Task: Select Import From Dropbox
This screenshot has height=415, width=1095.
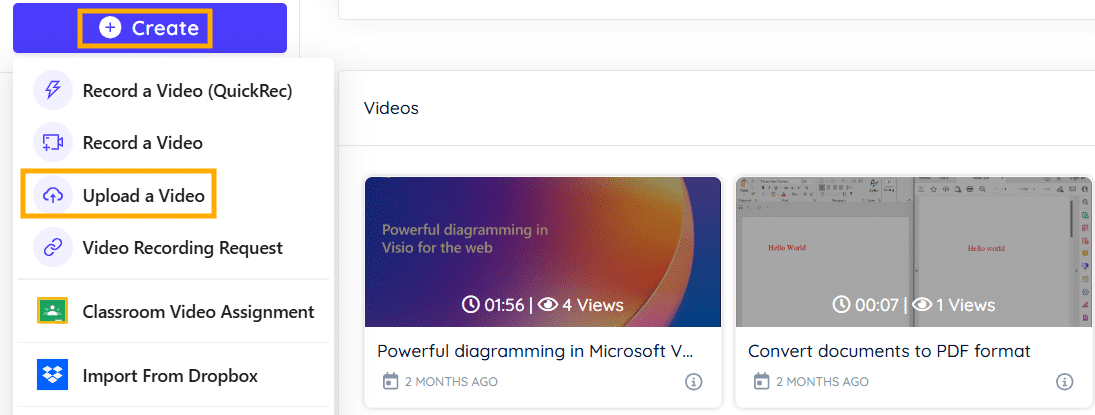Action: (170, 376)
